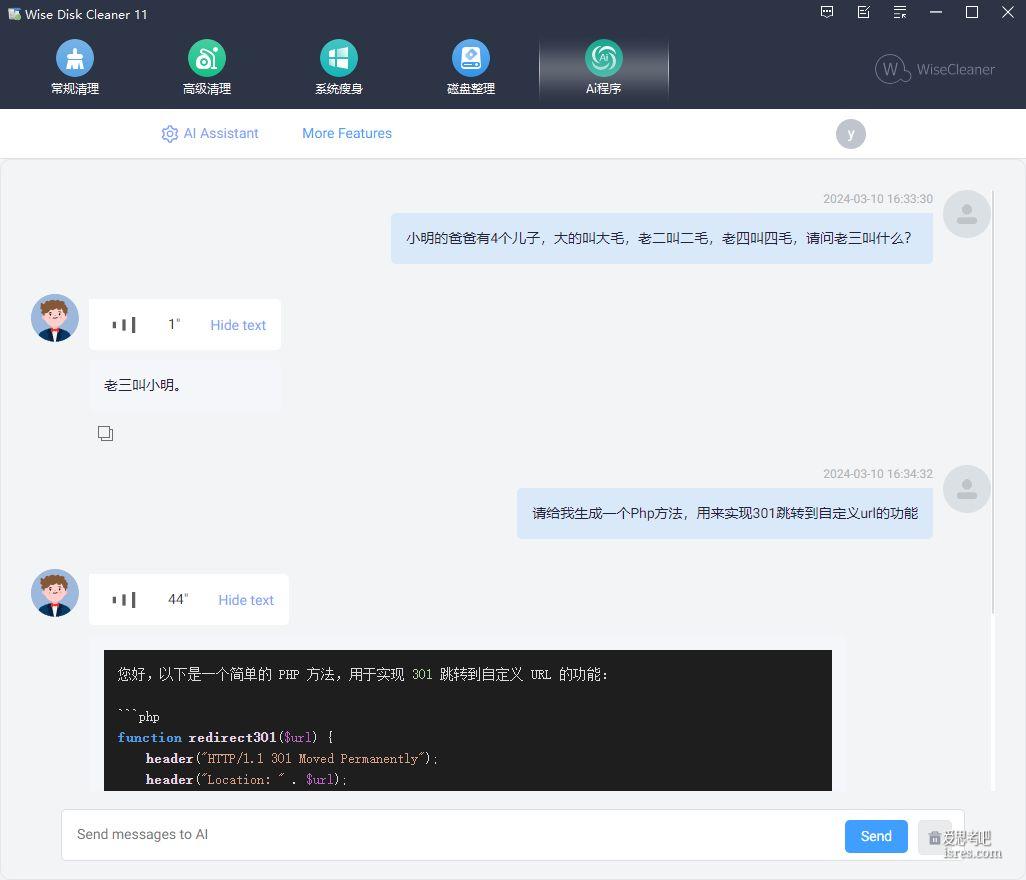
Task: Open the menu list icon in title bar
Action: coord(900,12)
